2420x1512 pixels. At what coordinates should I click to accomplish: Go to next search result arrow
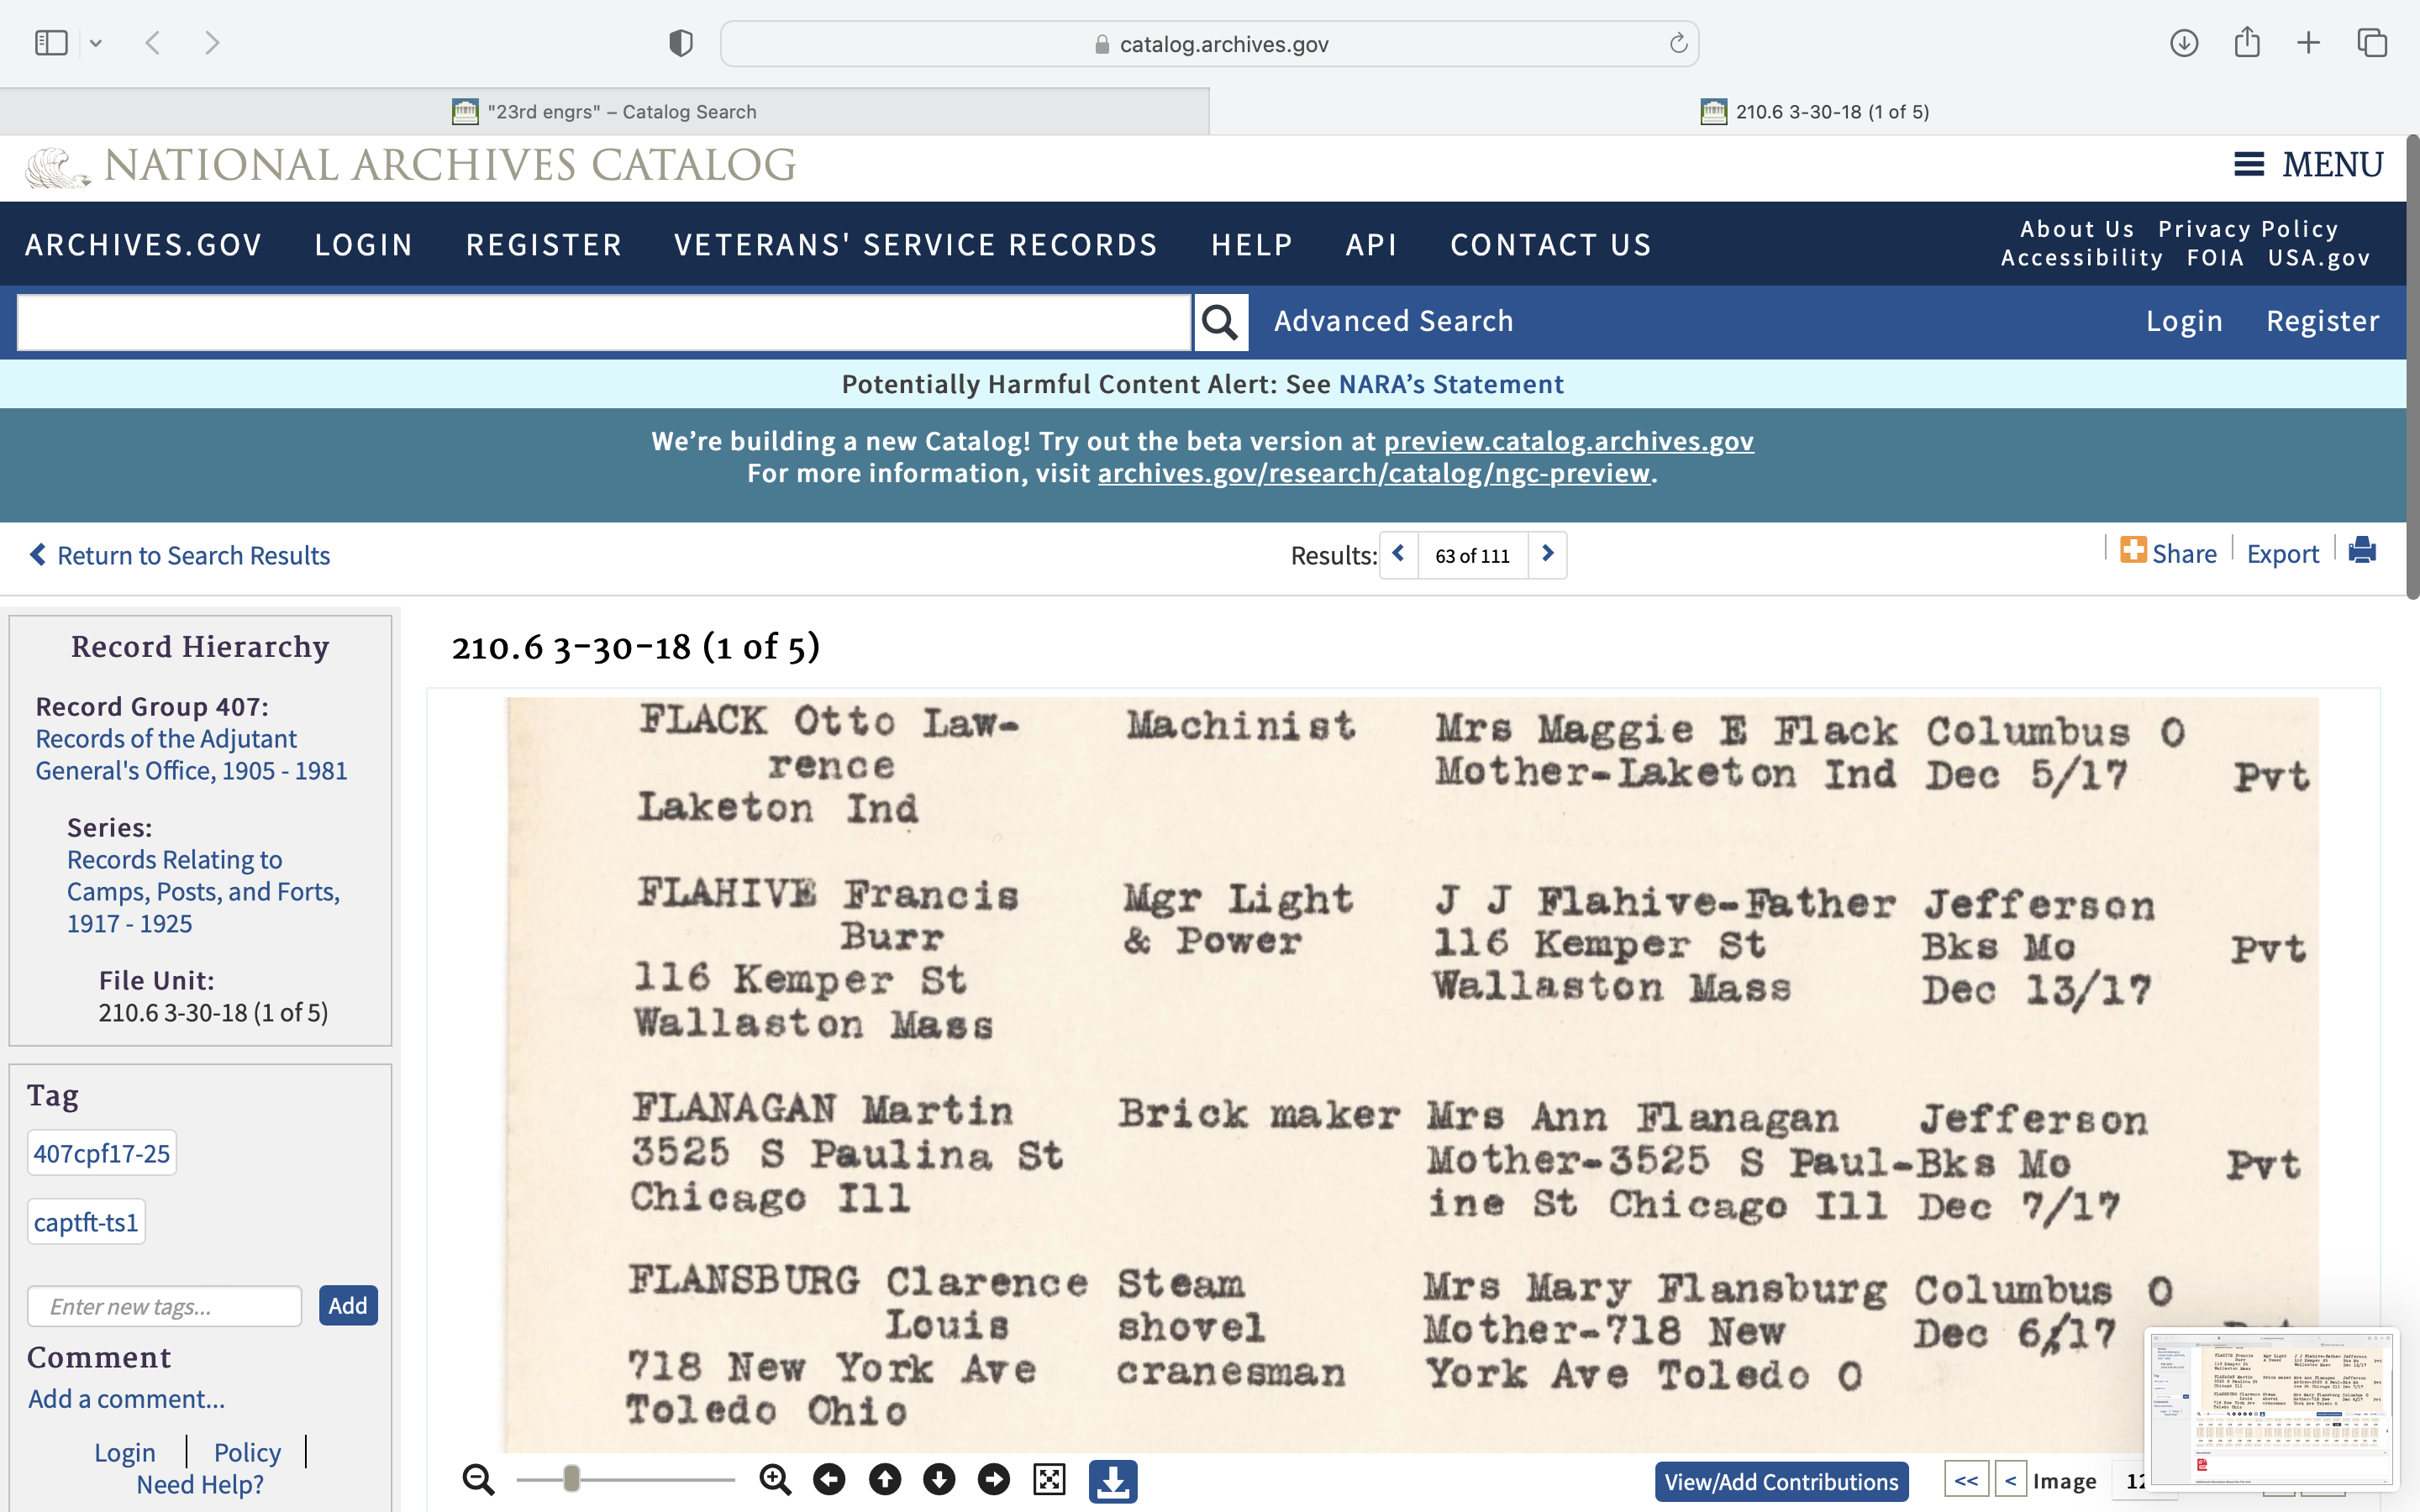(1547, 554)
